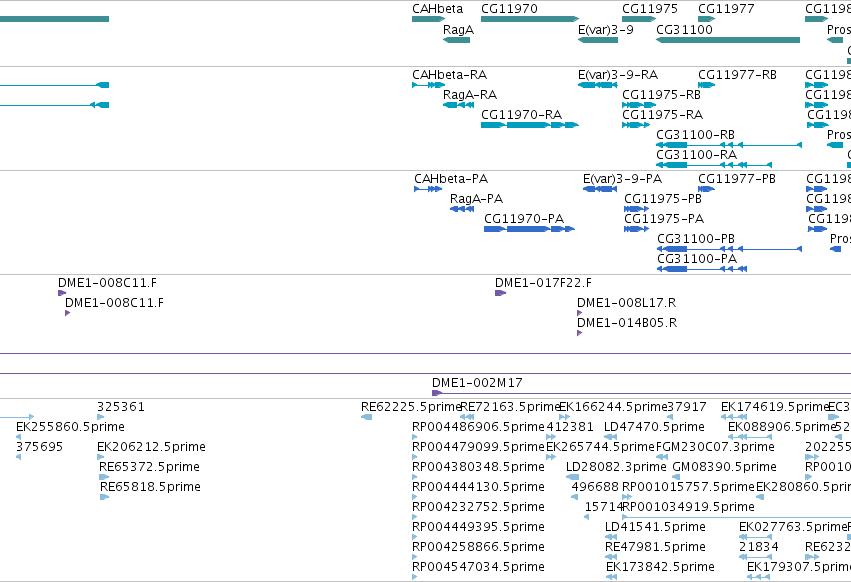Select the EK255860.5prime EST
Image resolution: width=851 pixels, height=582 pixels.
click(18, 437)
